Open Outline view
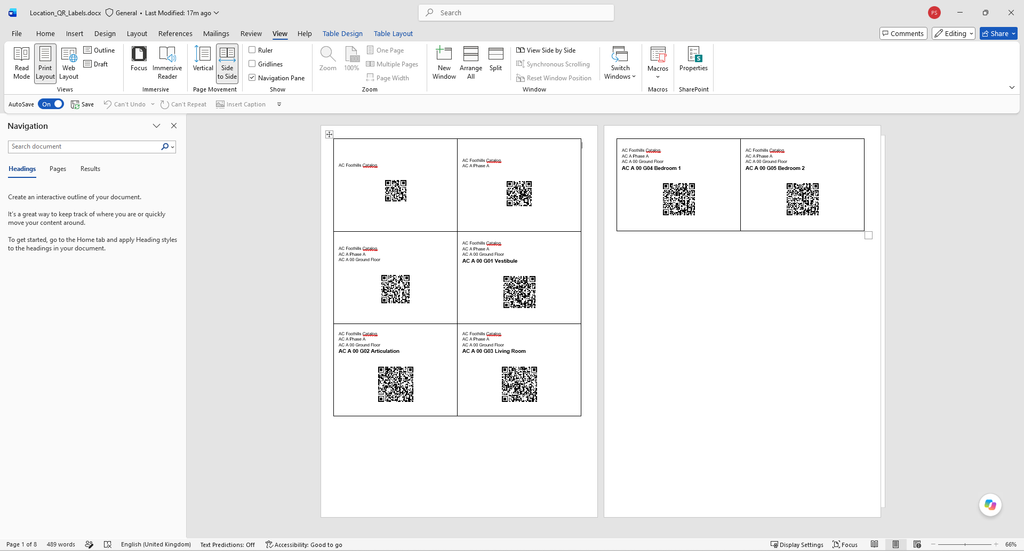Image resolution: width=1024 pixels, height=551 pixels. pyautogui.click(x=99, y=50)
